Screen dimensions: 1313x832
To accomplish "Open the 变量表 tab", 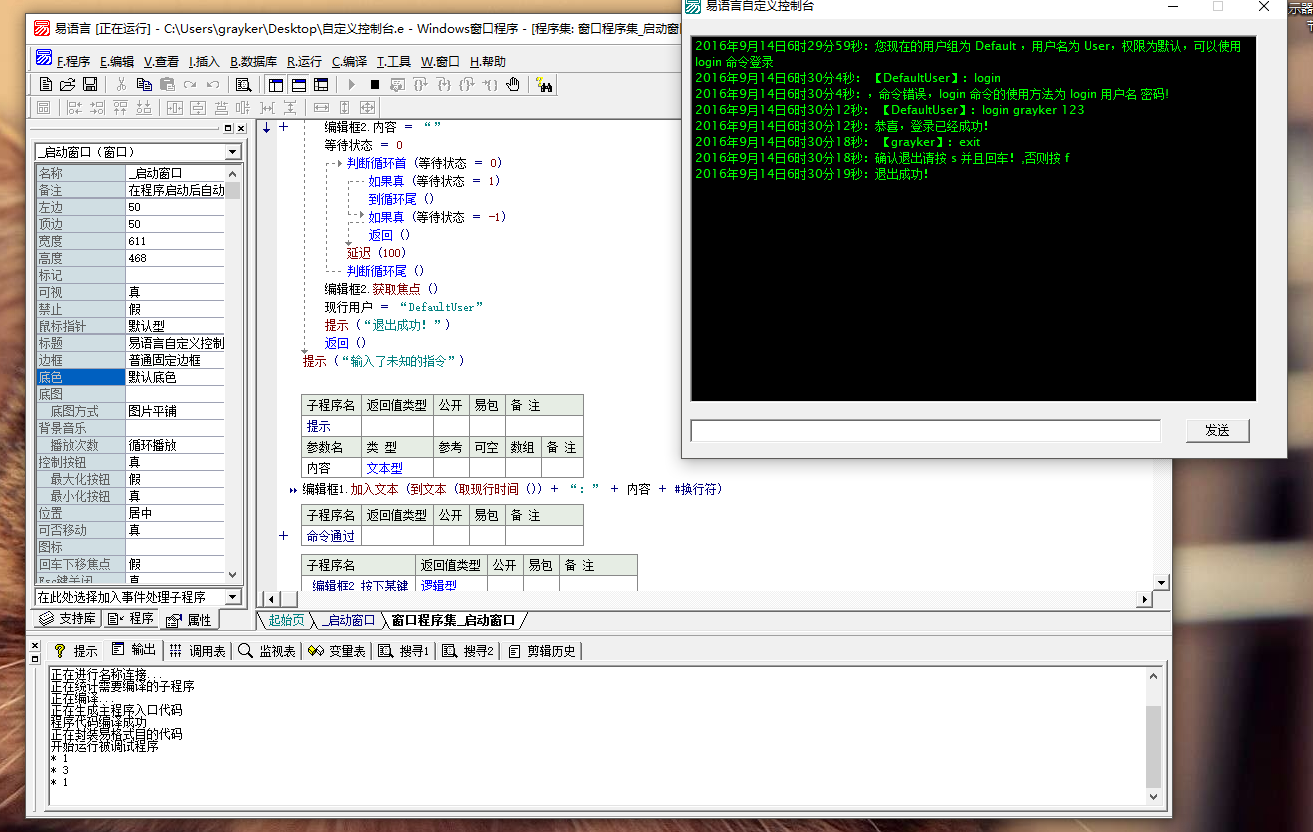I will click(337, 651).
